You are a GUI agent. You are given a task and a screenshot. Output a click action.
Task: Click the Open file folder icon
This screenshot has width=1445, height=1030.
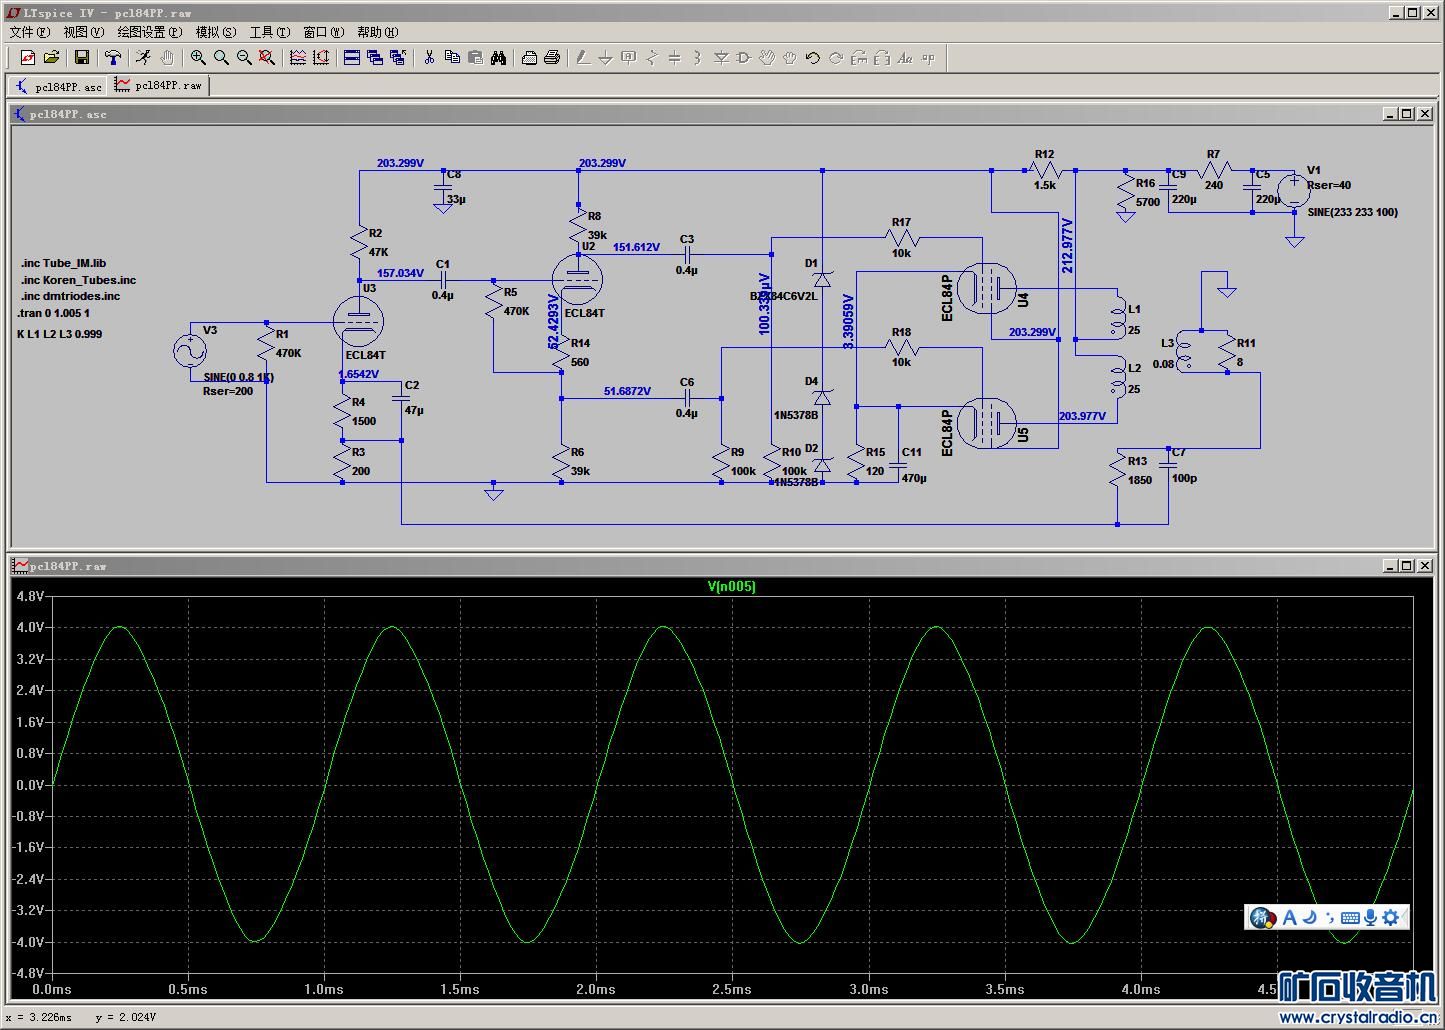click(51, 58)
